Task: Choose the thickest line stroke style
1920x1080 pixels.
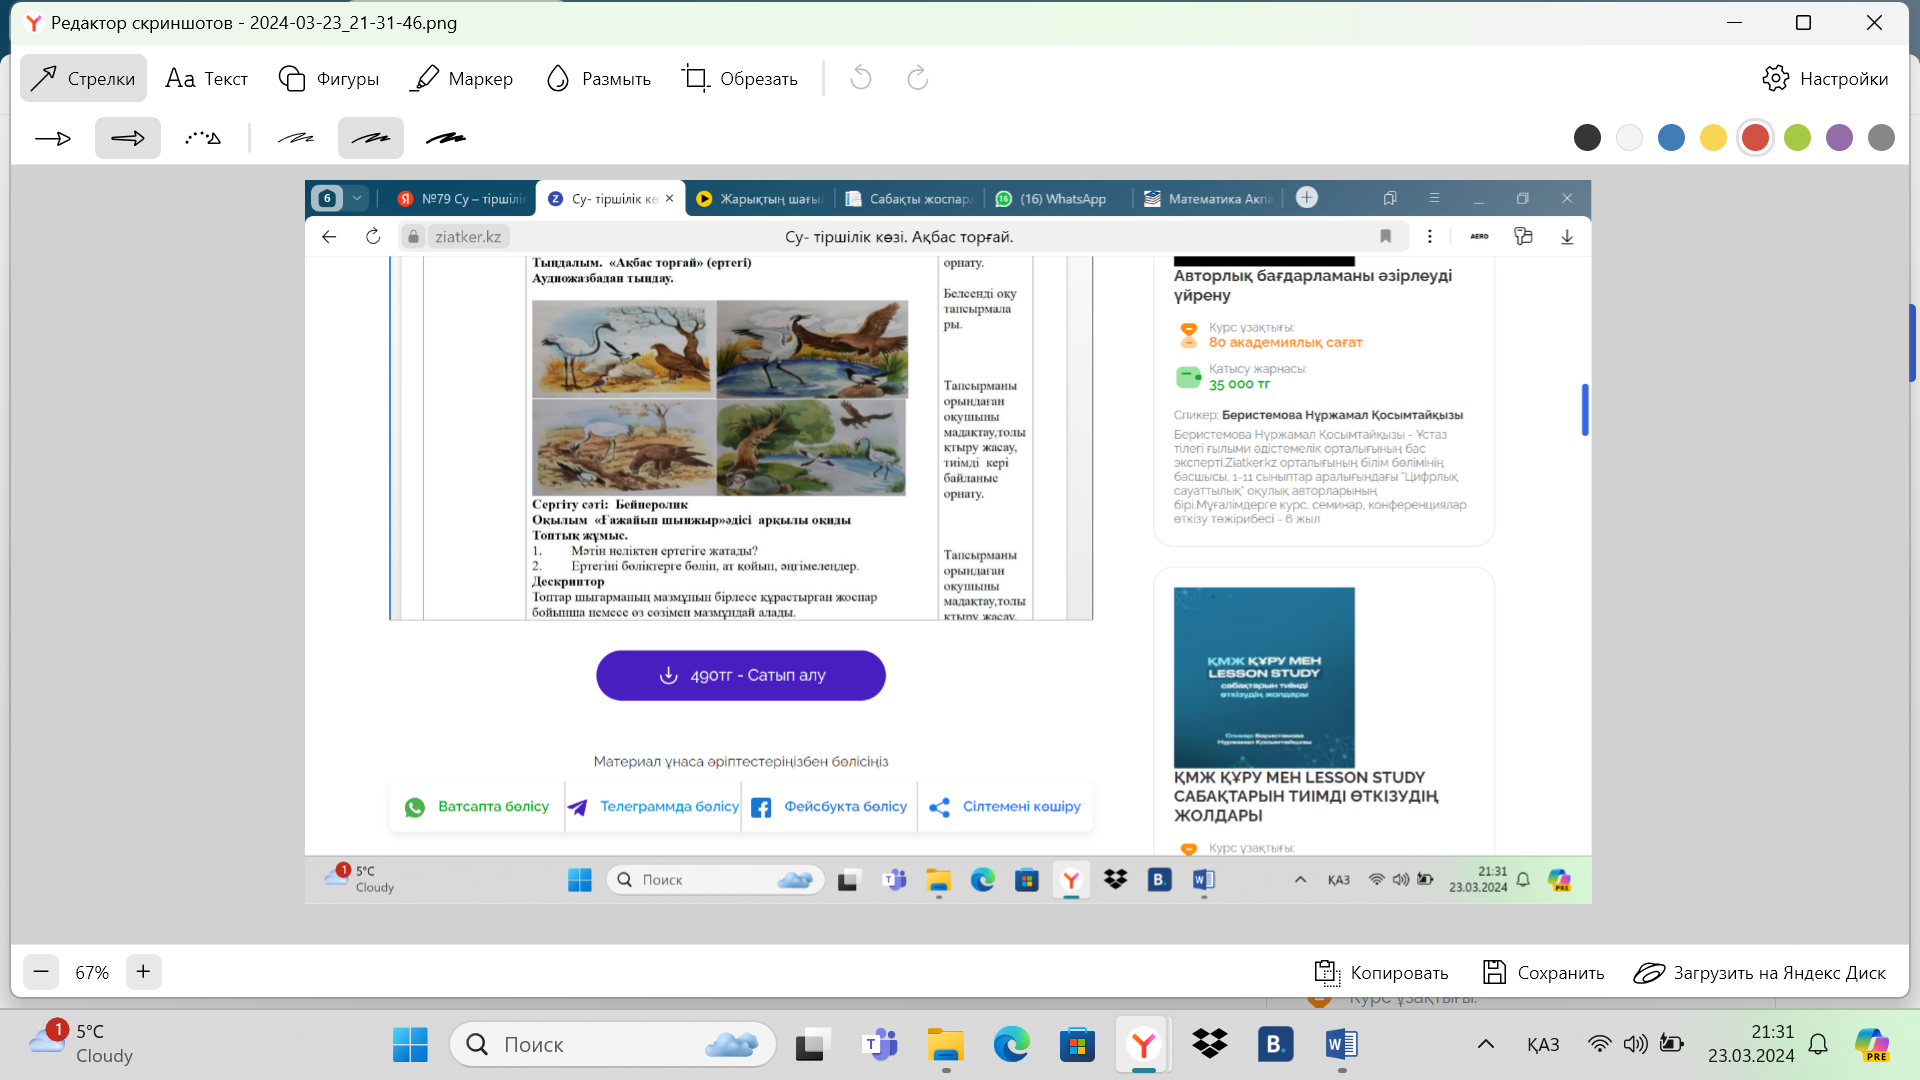Action: [446, 138]
